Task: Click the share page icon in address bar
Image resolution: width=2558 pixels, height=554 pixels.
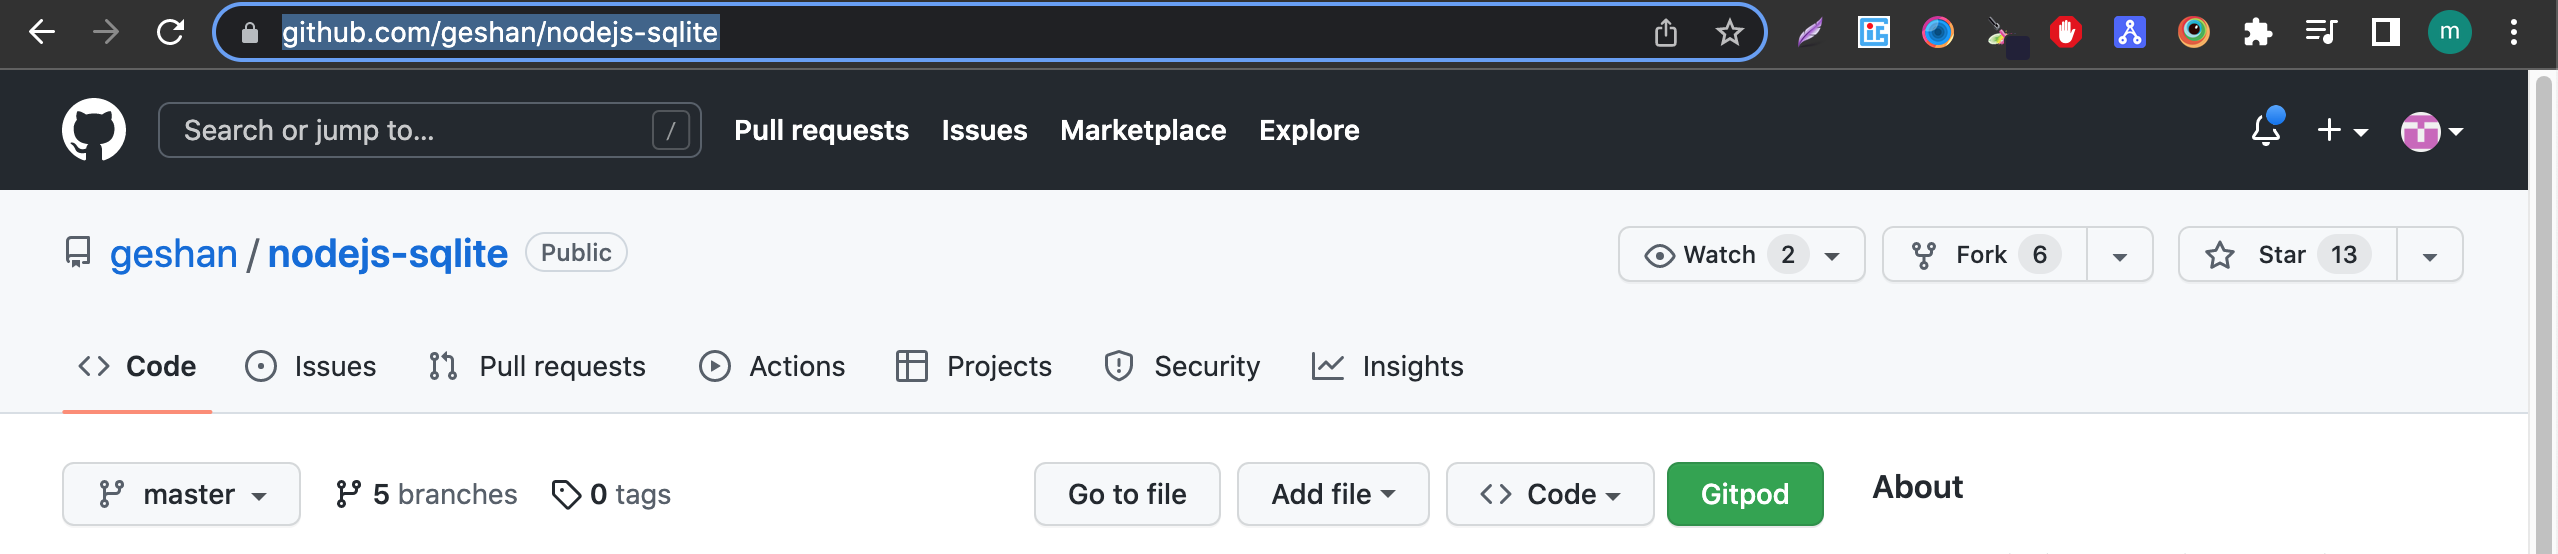Action: tap(1665, 33)
